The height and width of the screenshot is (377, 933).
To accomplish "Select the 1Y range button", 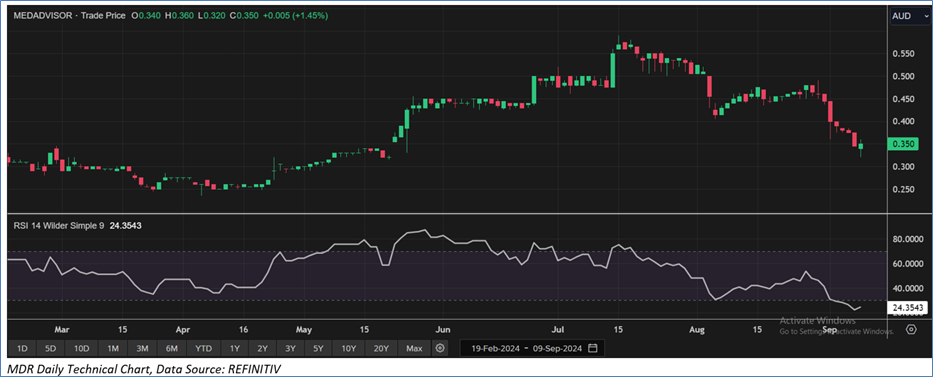I will click(x=235, y=348).
